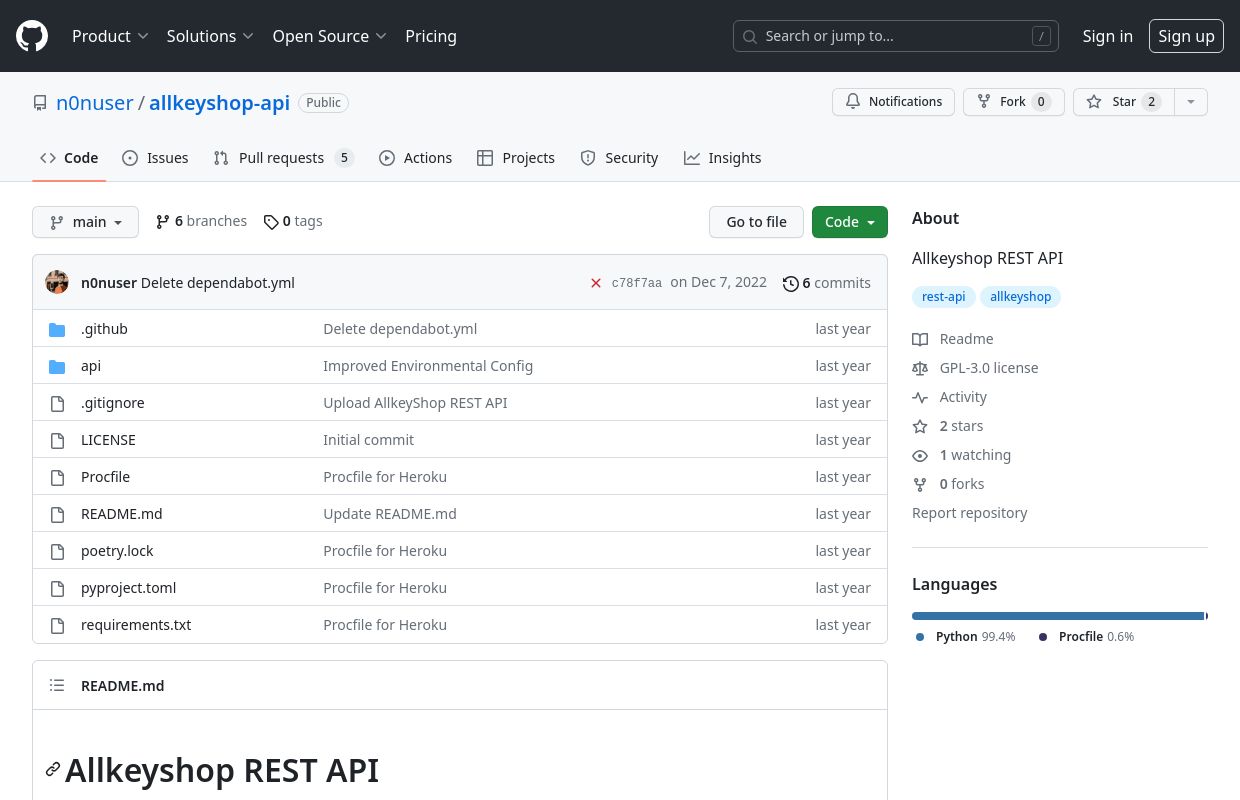This screenshot has height=800, width=1240.
Task: Click the api folder icon
Action: [57, 366]
